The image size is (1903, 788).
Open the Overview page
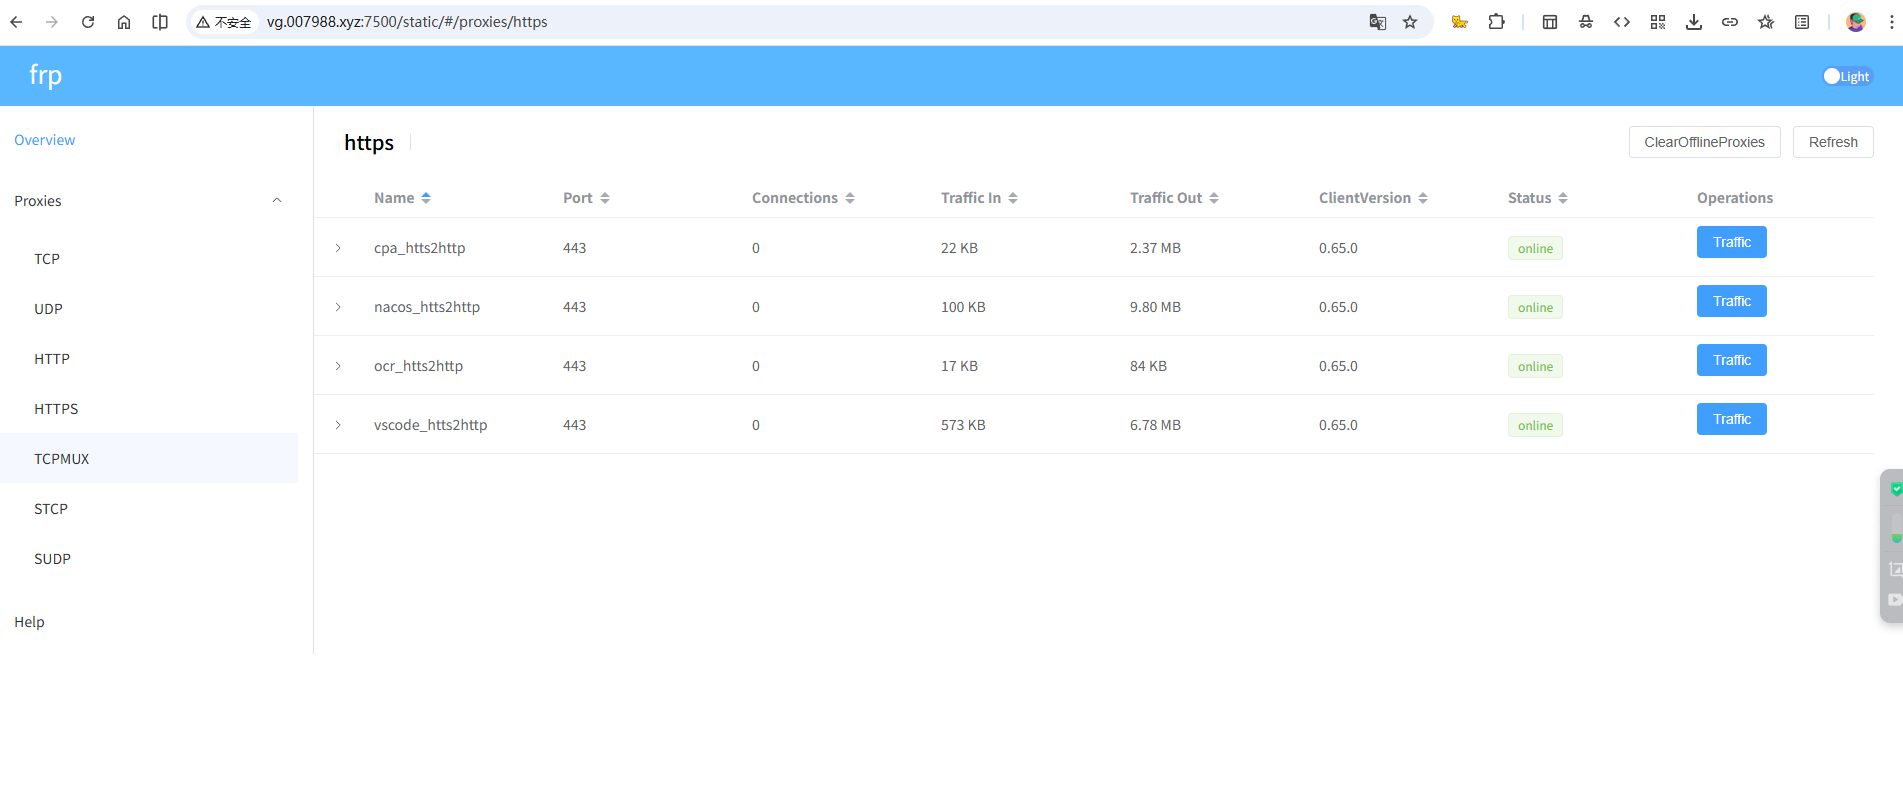(45, 140)
